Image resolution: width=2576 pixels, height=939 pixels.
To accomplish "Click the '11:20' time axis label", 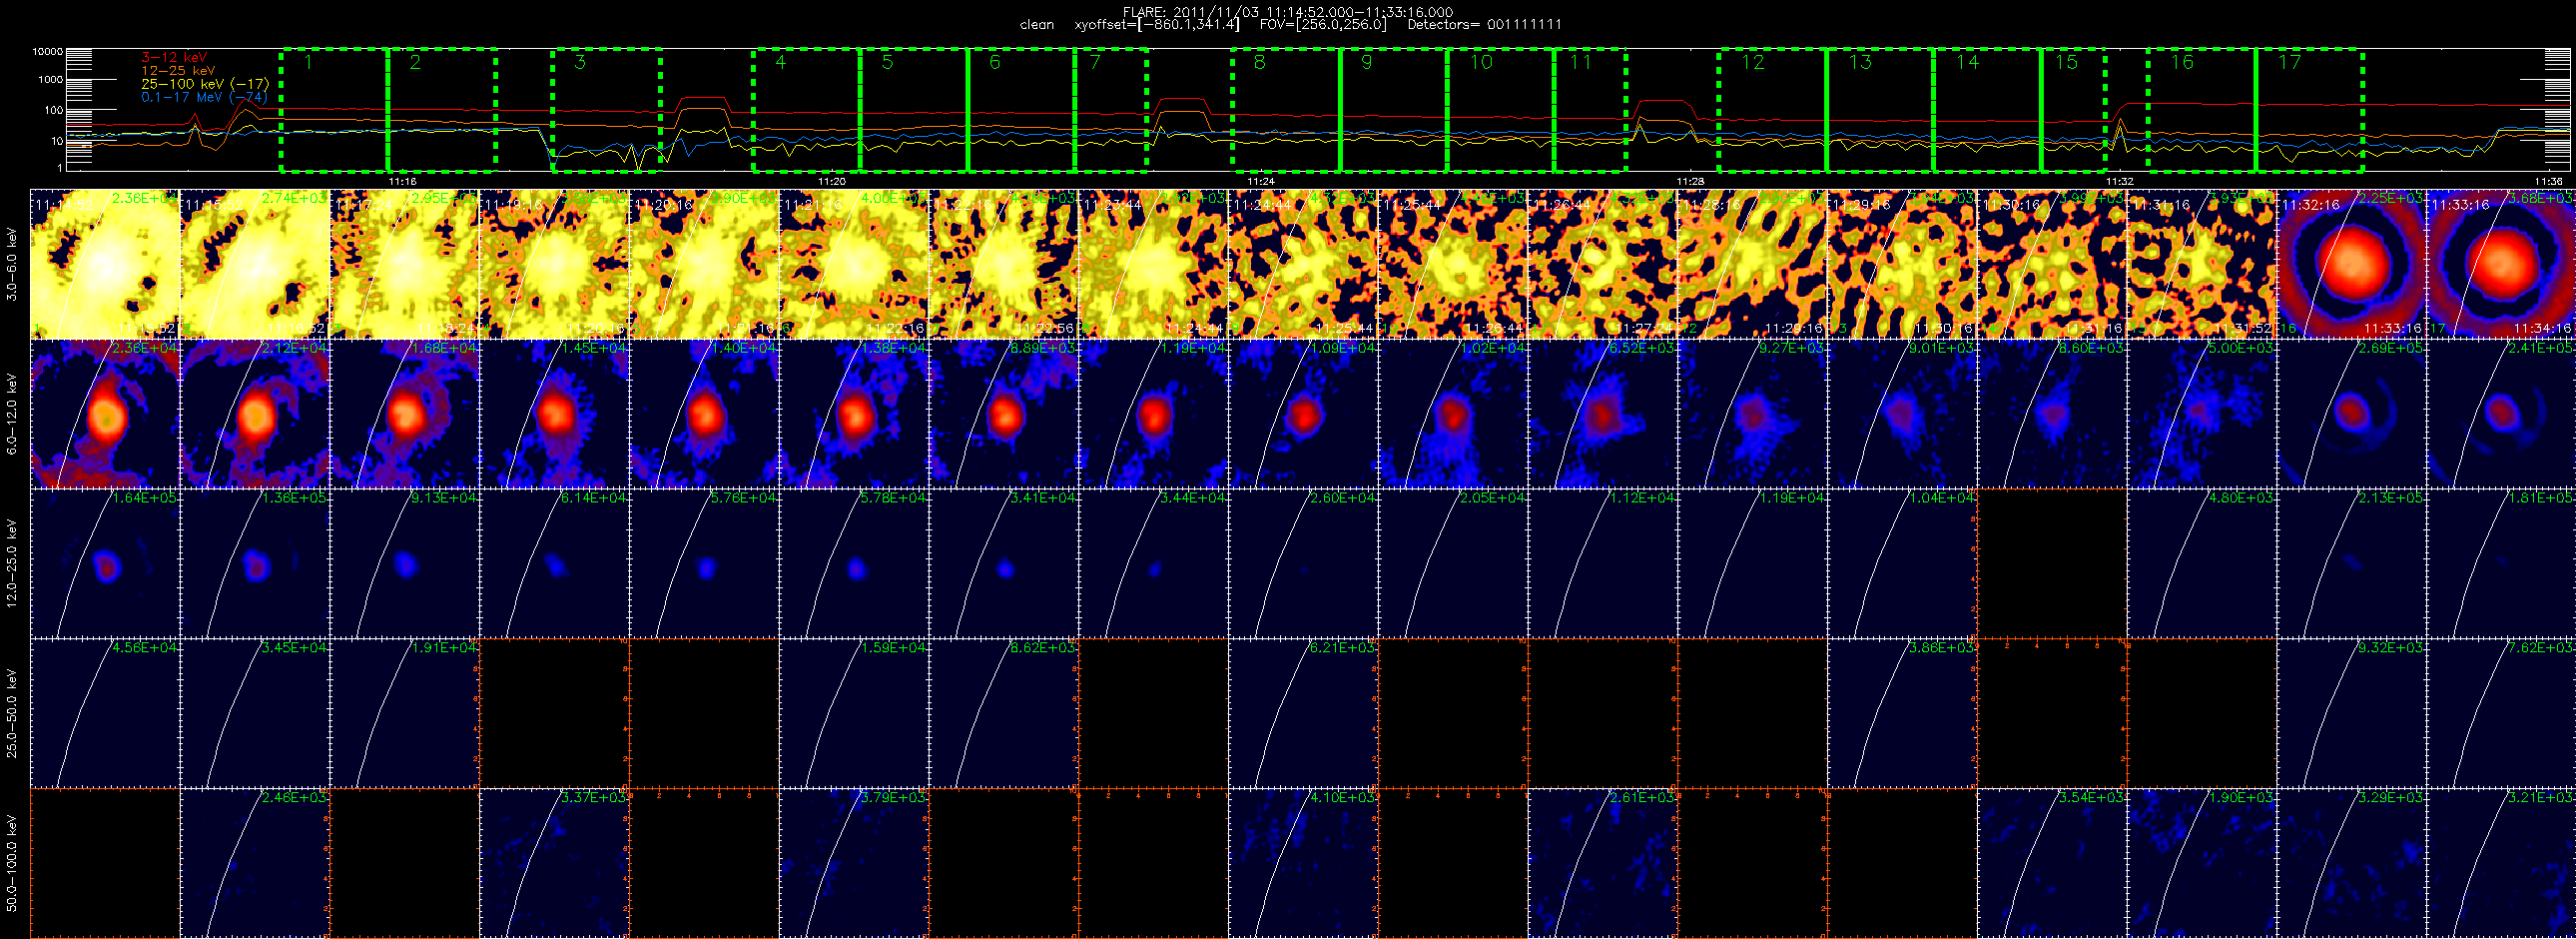I will click(832, 182).
